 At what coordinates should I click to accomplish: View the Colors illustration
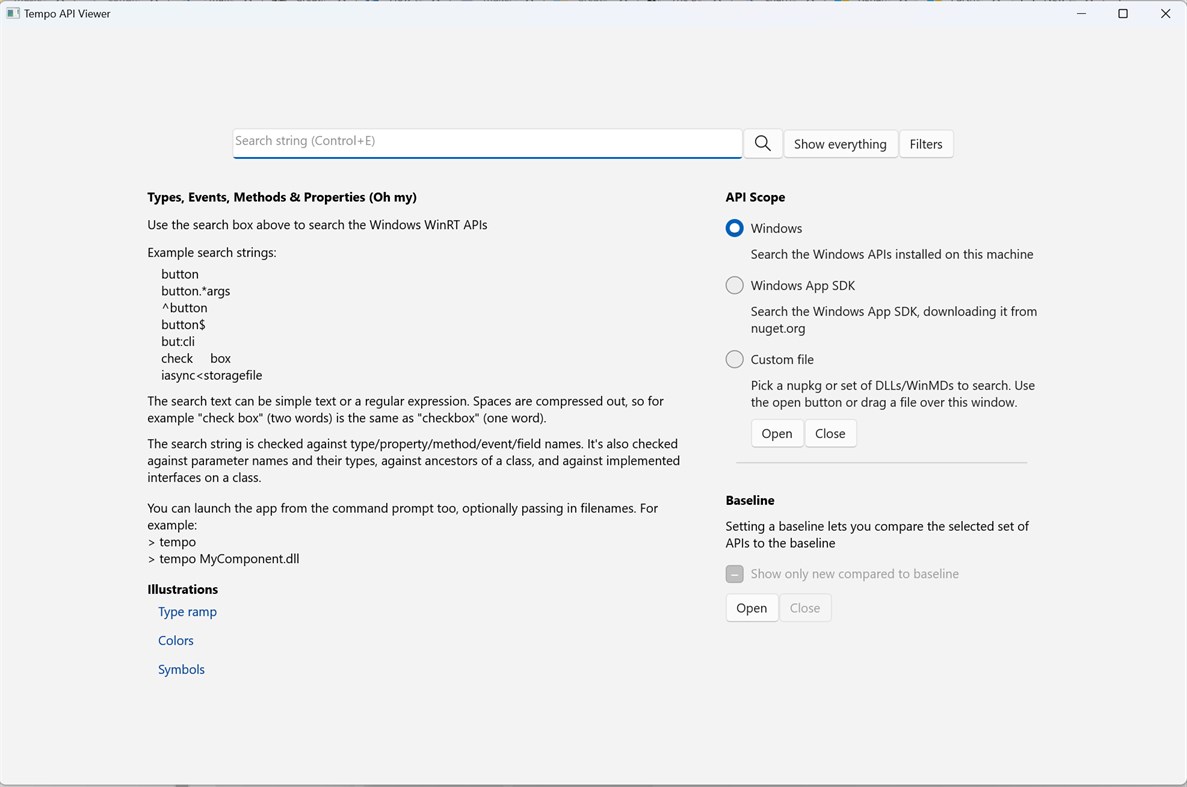click(175, 640)
